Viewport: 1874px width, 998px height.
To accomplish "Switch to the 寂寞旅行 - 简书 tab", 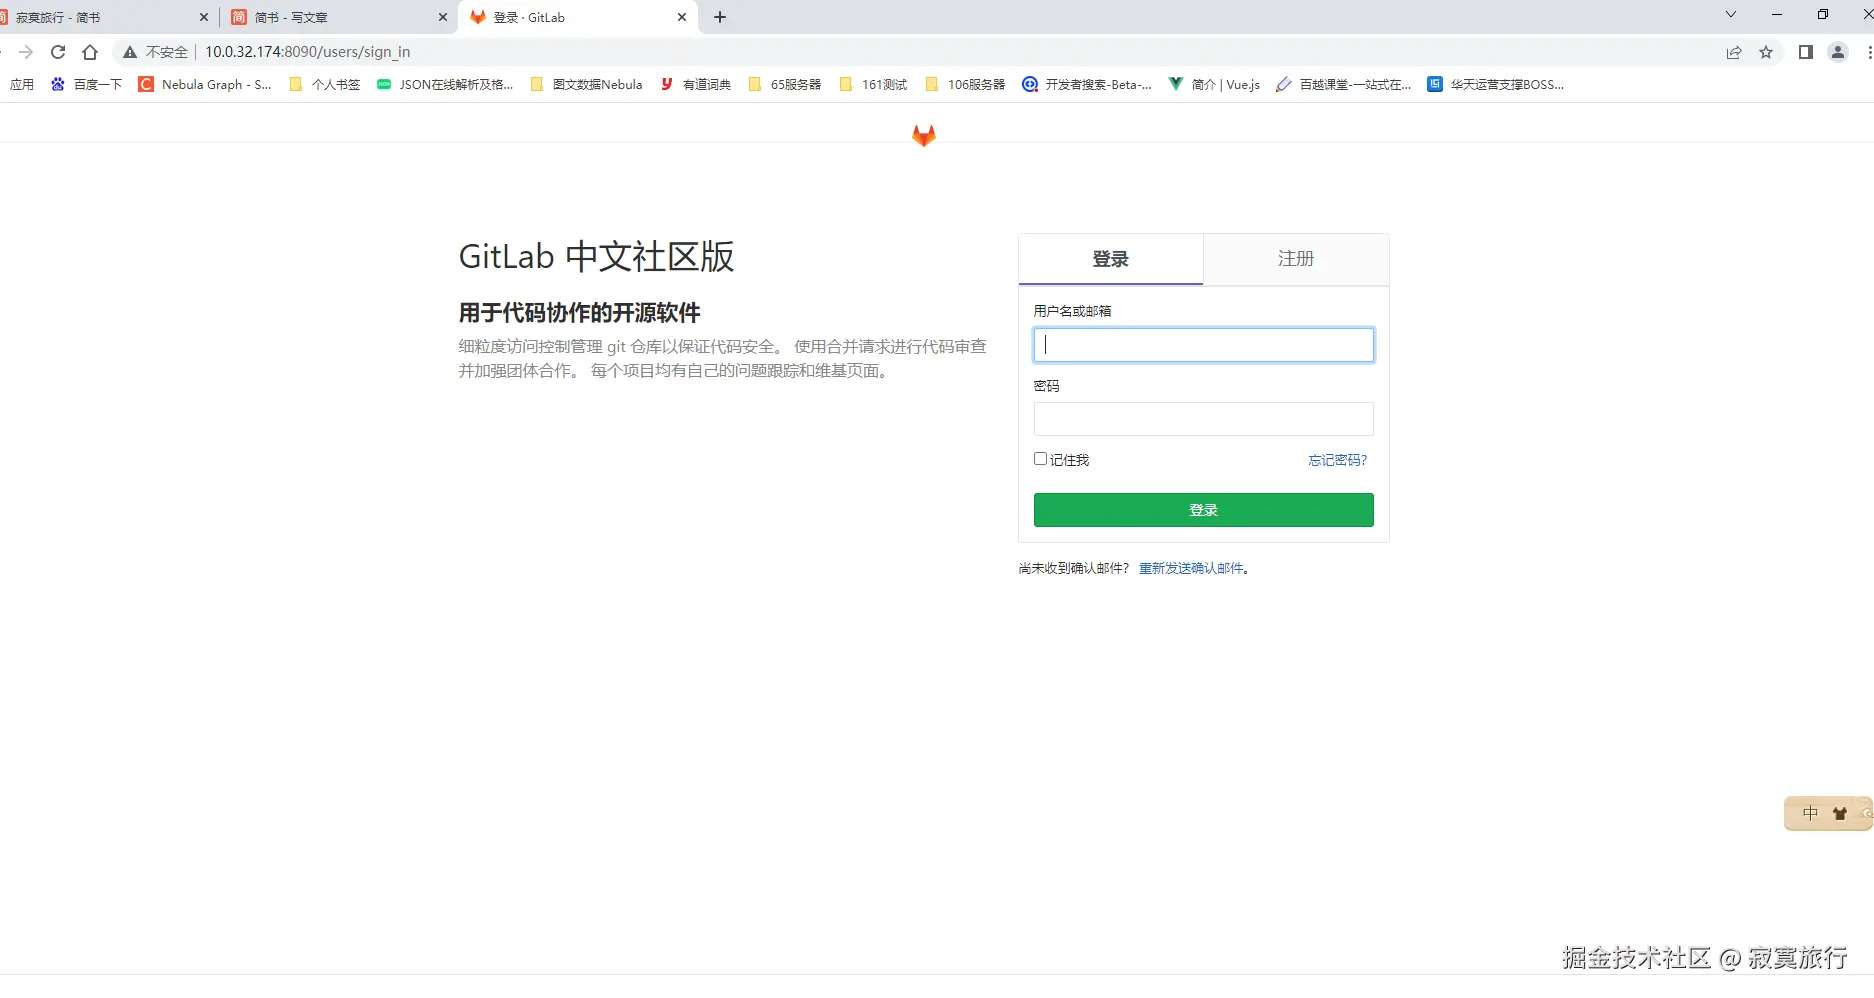I will (105, 17).
